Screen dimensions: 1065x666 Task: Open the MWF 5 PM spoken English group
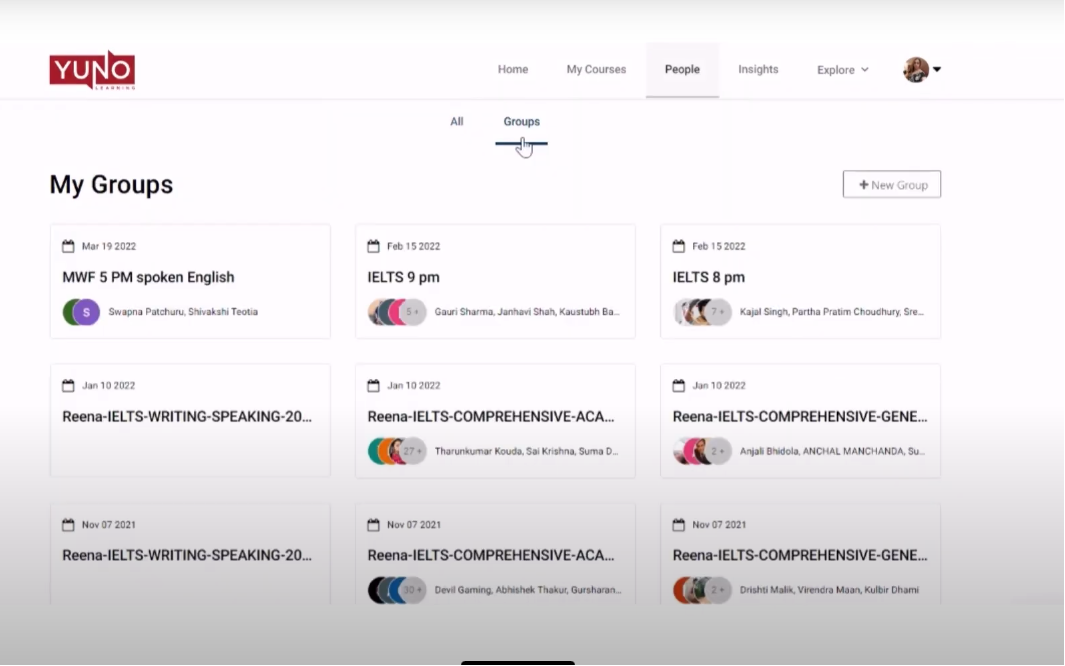tap(148, 277)
